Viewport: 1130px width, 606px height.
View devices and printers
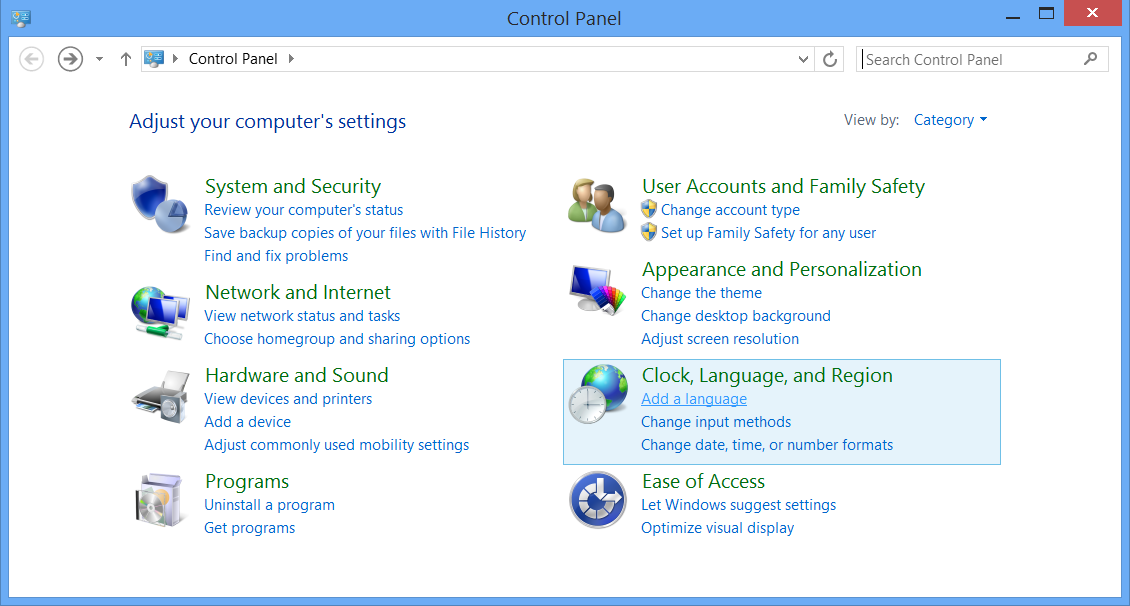288,399
